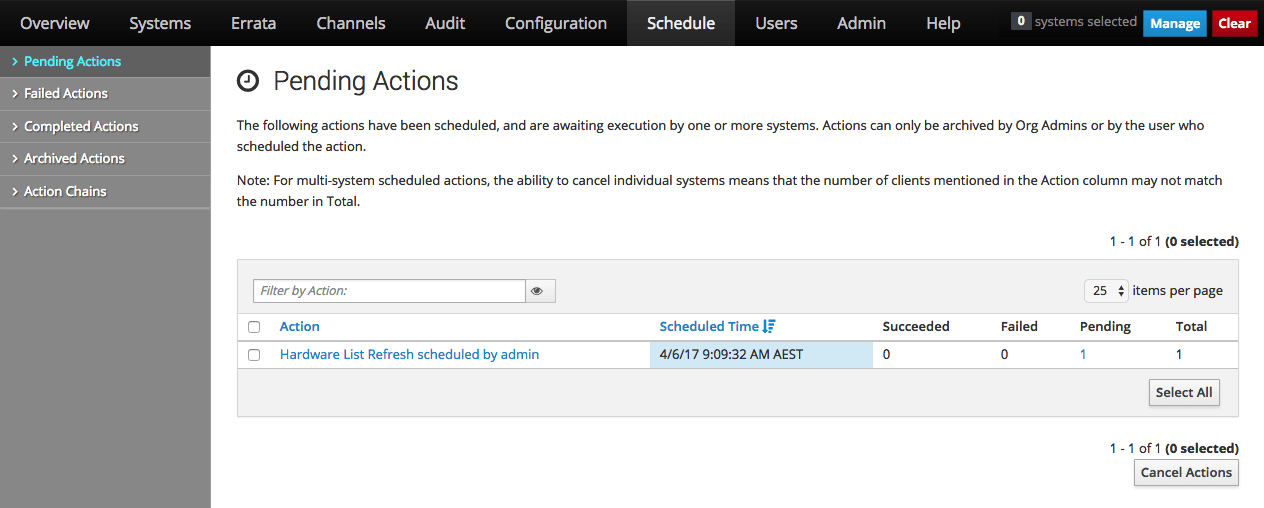The image size is (1264, 508).
Task: Sort by the Action column header
Action: (x=300, y=326)
